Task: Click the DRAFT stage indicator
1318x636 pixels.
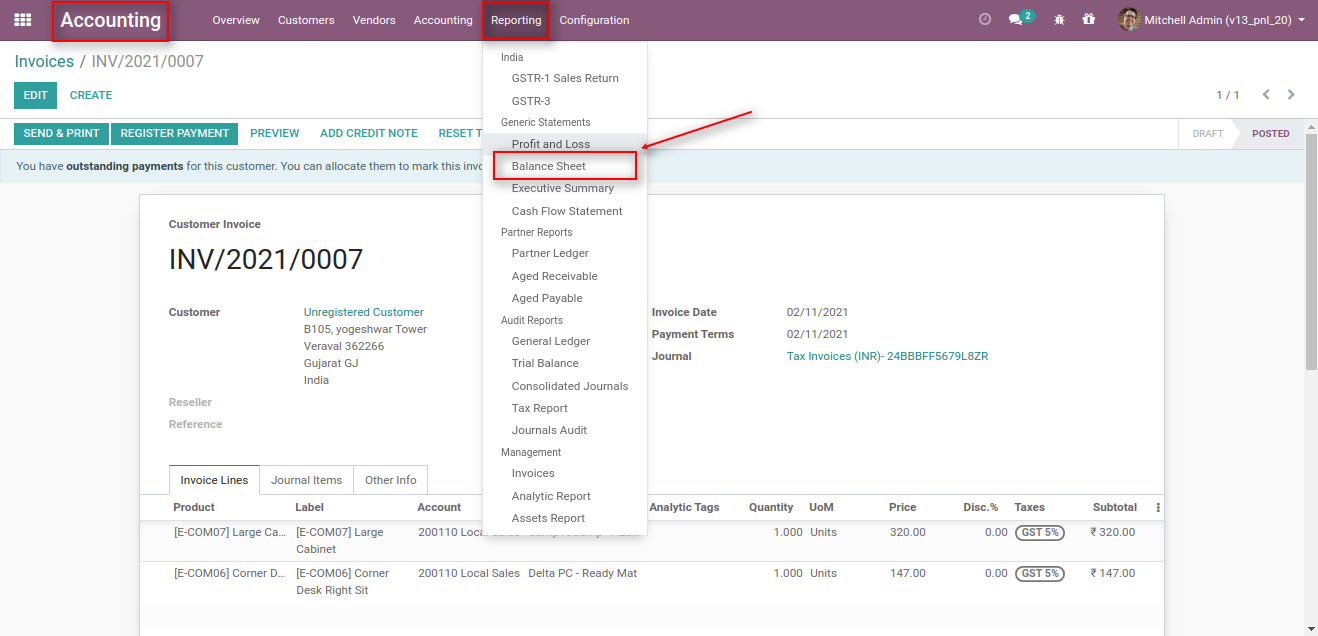Action: click(x=1207, y=133)
